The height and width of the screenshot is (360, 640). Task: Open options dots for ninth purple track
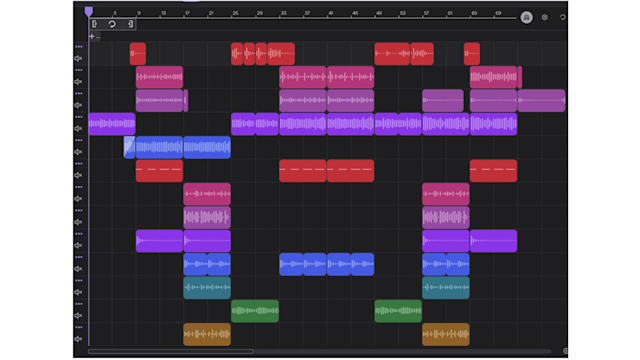pyautogui.click(x=79, y=234)
